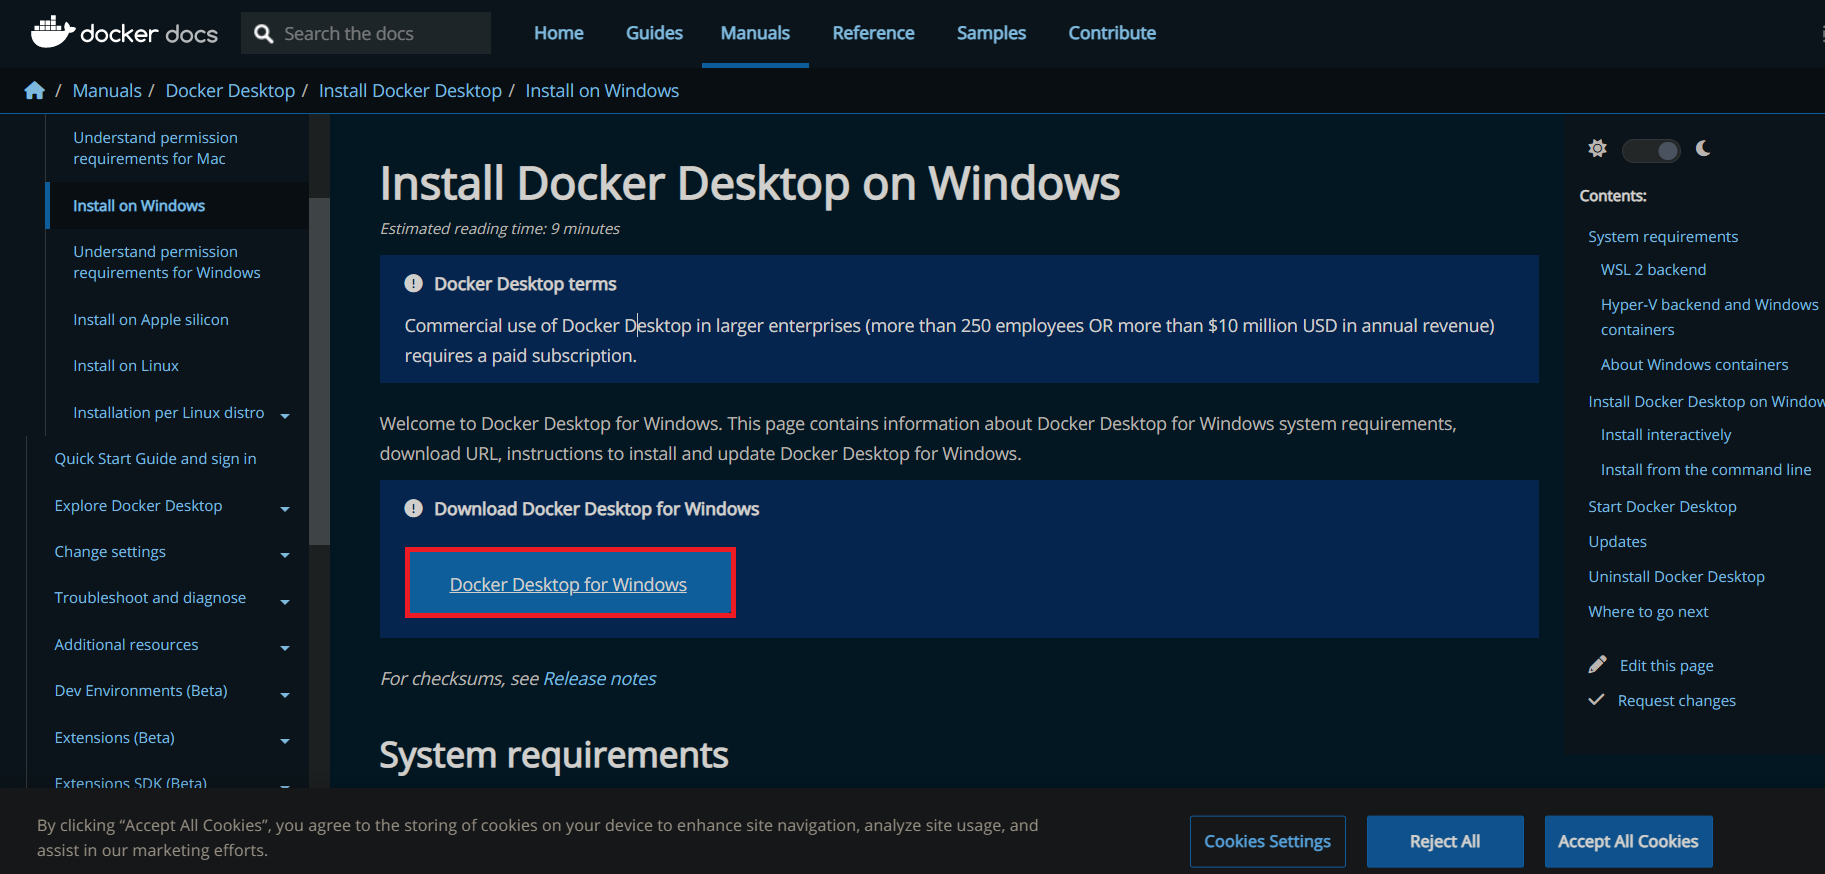
Task: Click the Edit this page link
Action: coord(1666,666)
